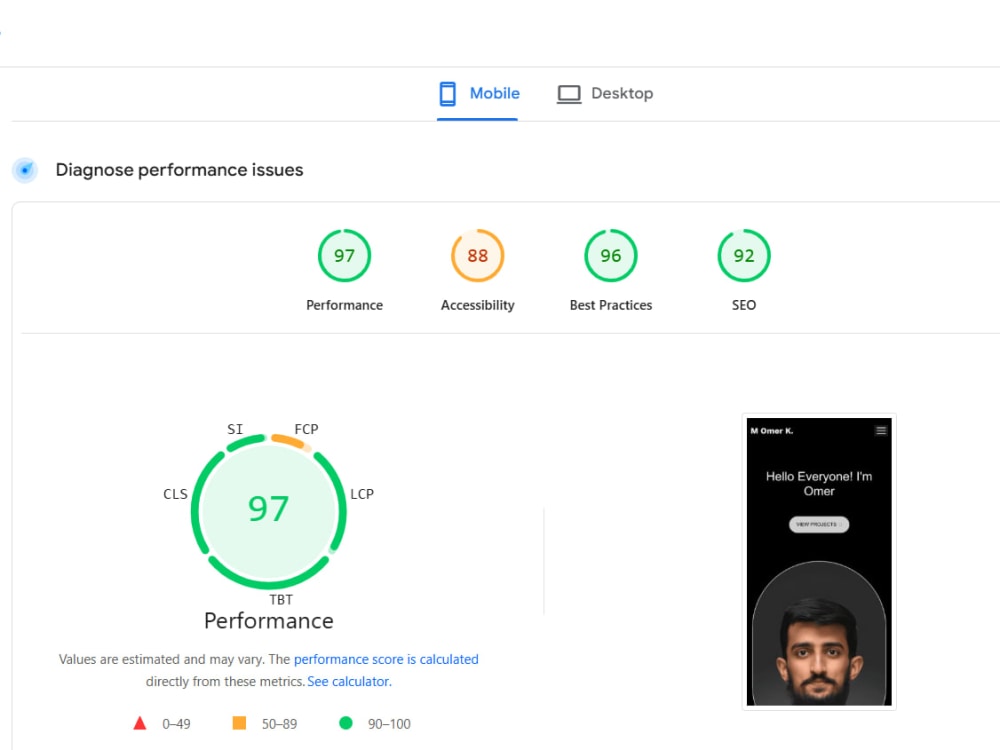Click the desktop laptop icon
1000x750 pixels.
tap(569, 94)
